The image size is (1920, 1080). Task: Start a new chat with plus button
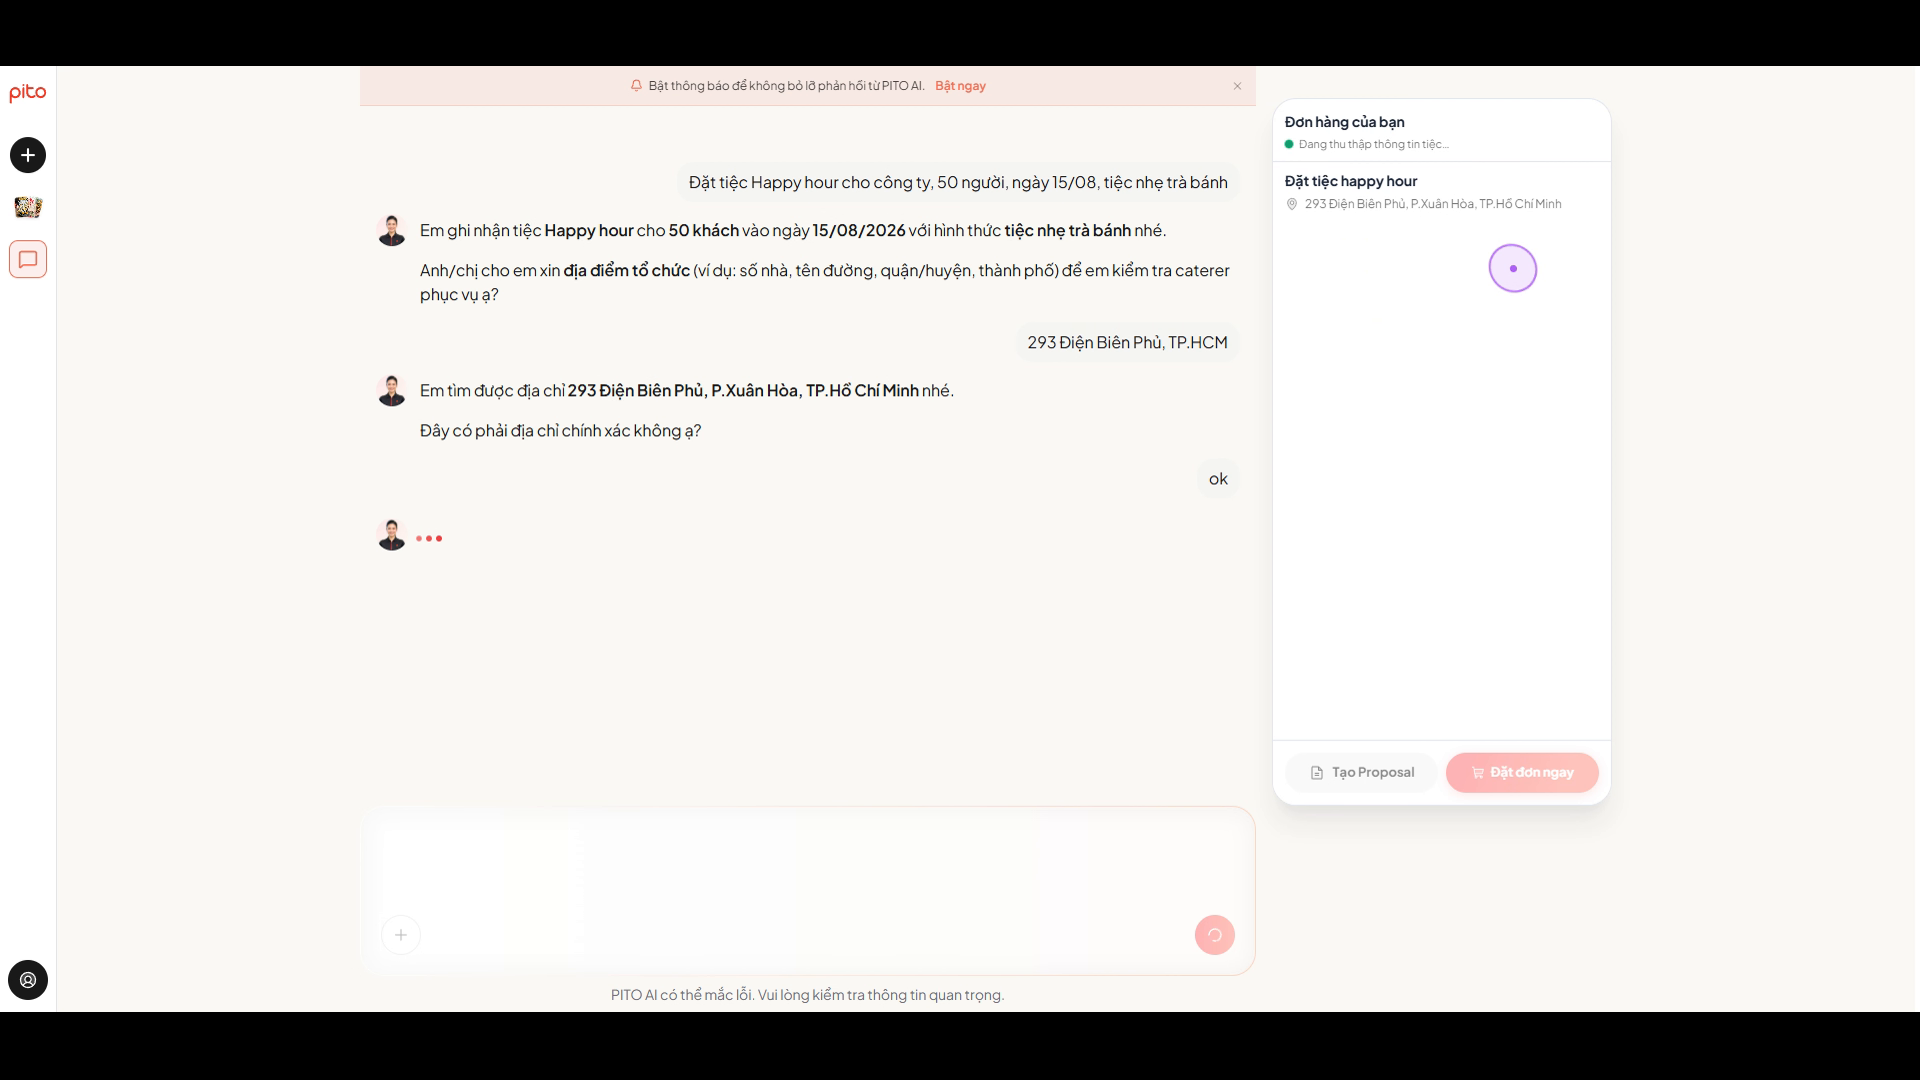tap(28, 155)
